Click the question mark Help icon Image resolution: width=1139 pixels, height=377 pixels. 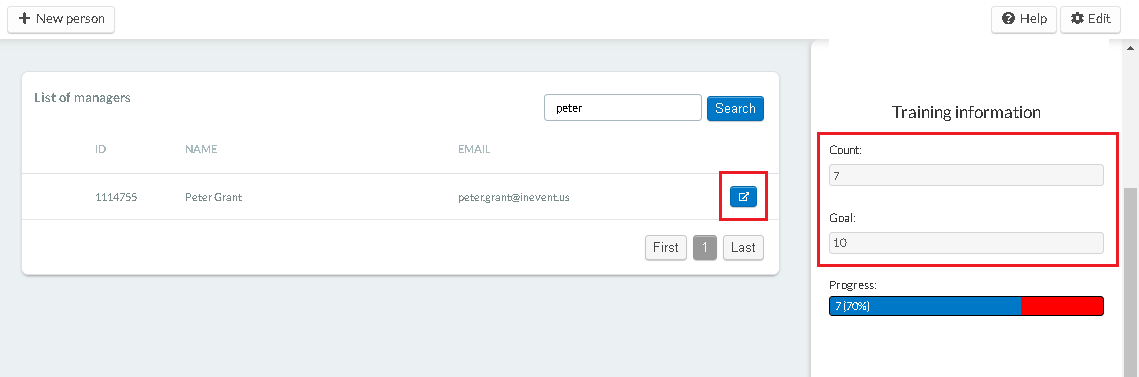coord(1008,19)
